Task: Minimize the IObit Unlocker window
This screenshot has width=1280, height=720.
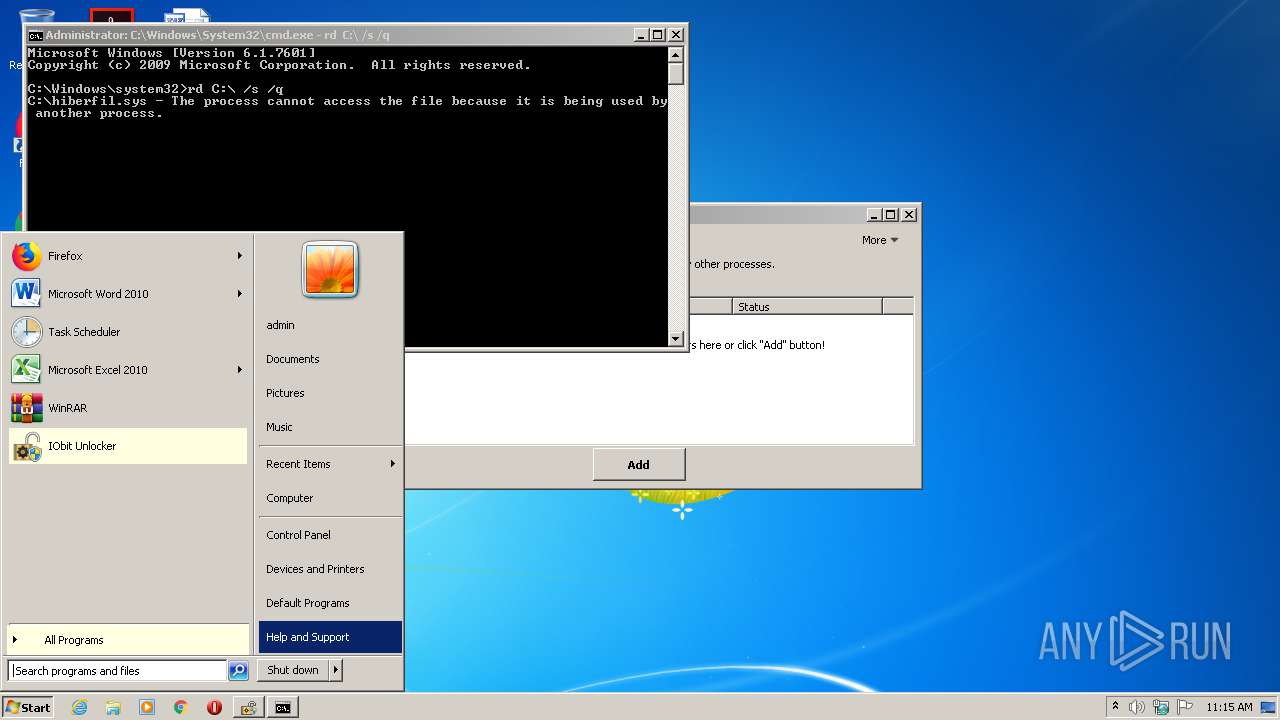Action: coord(874,214)
